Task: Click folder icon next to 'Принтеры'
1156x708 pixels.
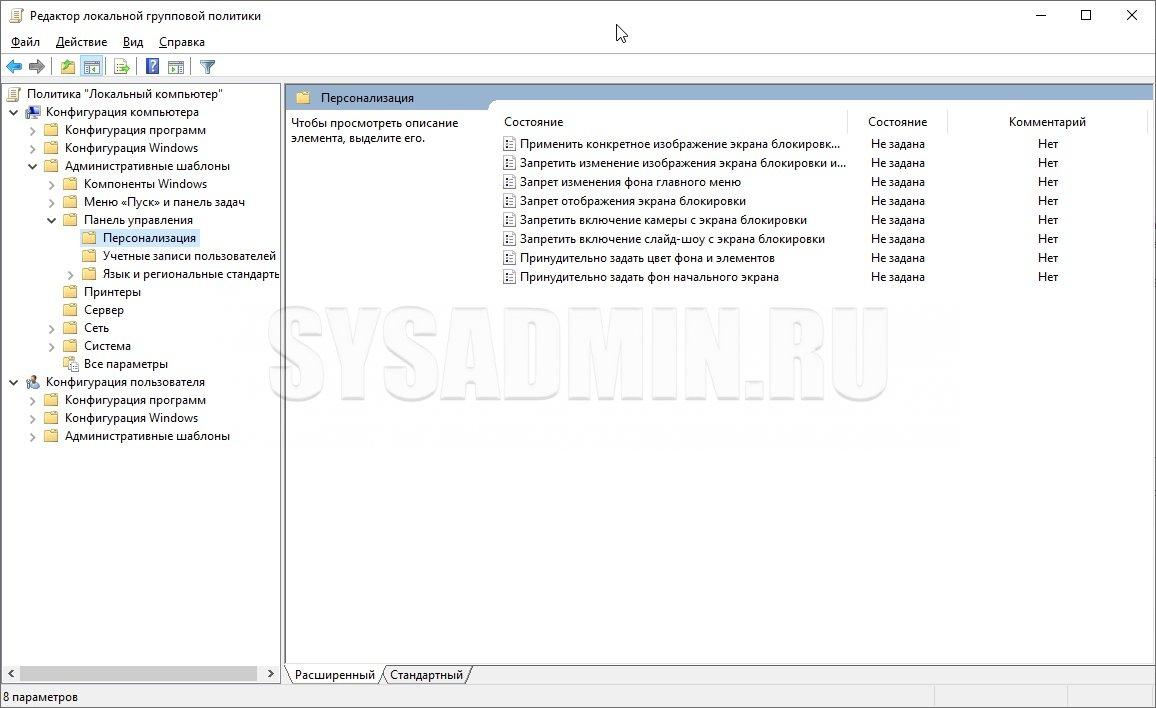Action: [70, 292]
